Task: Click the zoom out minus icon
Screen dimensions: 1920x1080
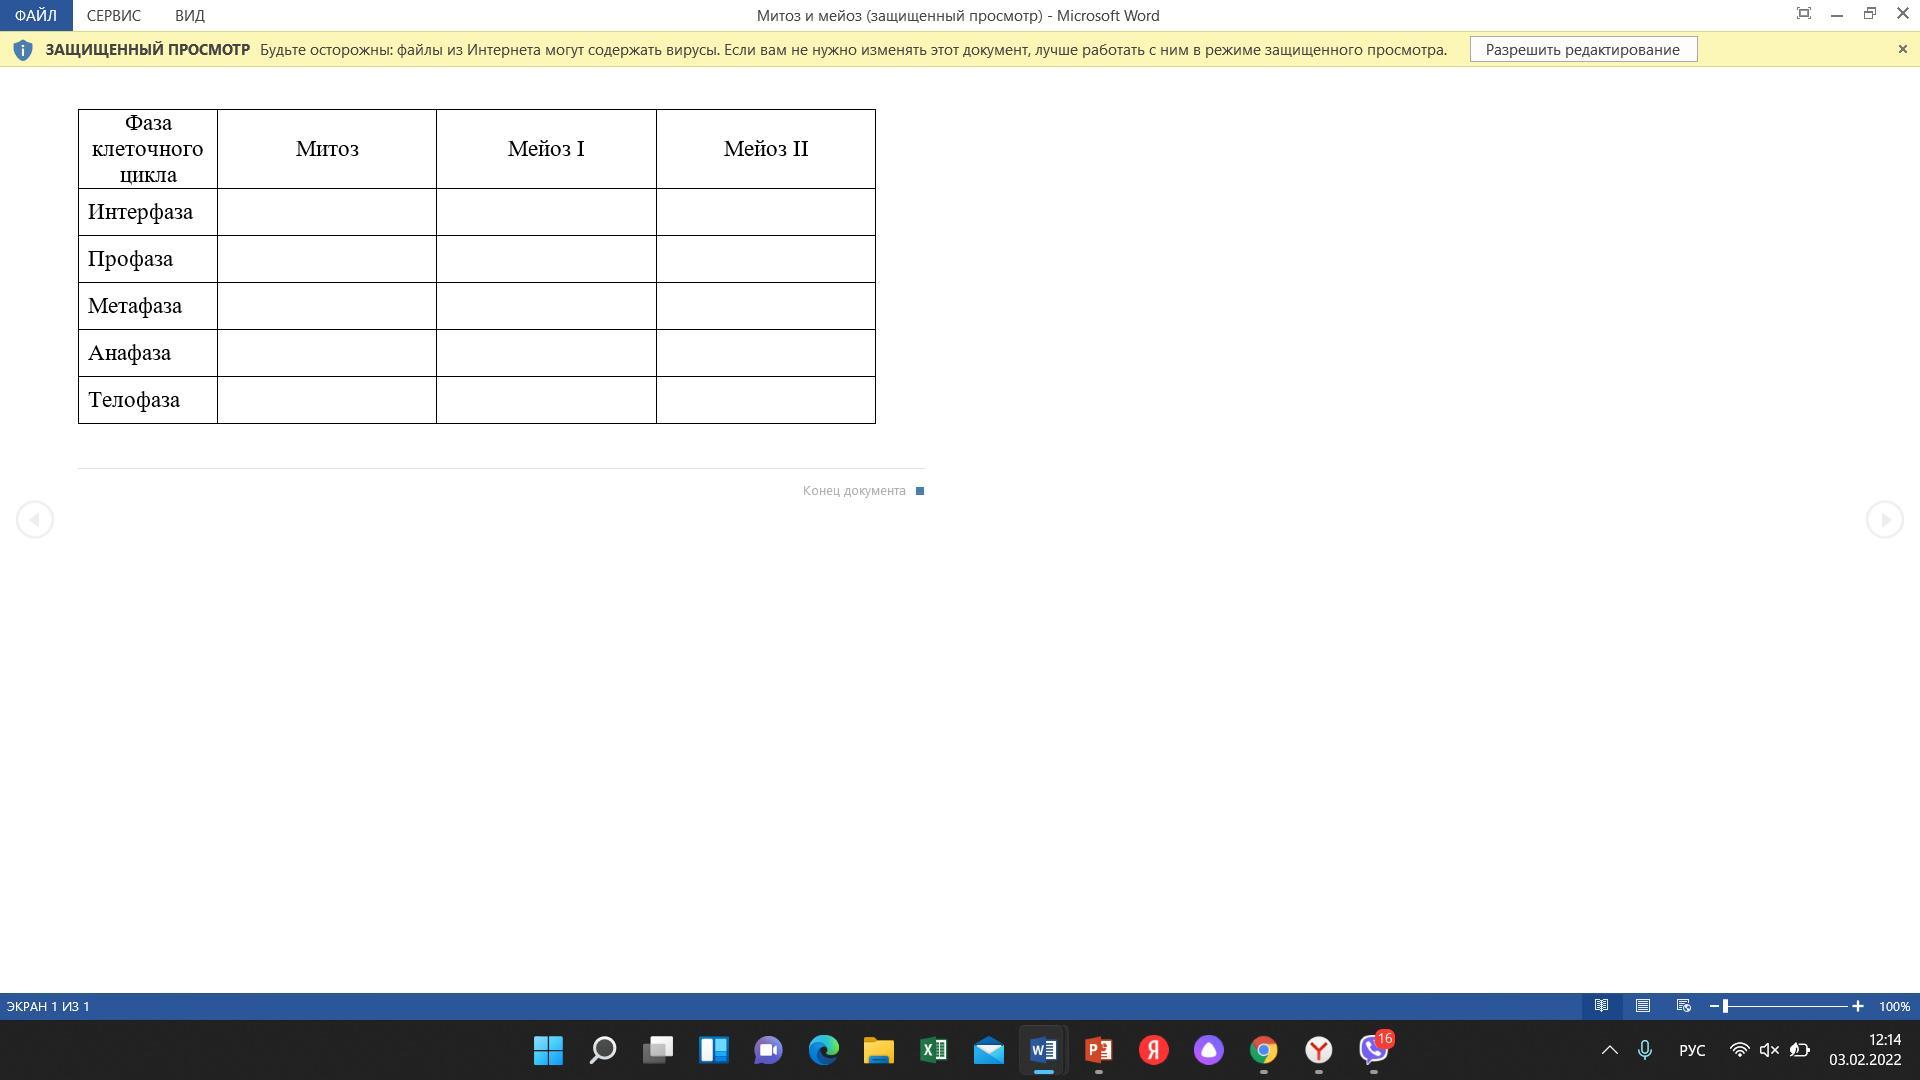Action: coord(1714,1006)
